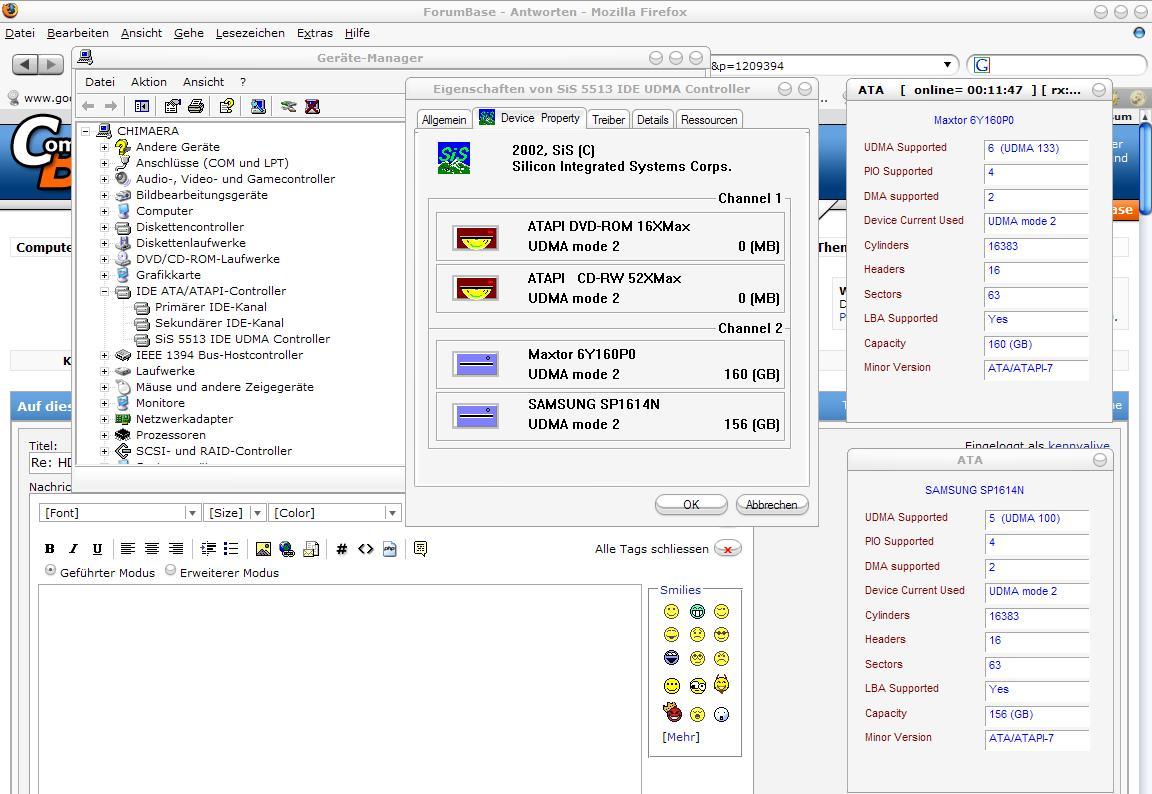Click the Maxtor UDMA Supported value field
1152x794 pixels.
pos(1036,149)
